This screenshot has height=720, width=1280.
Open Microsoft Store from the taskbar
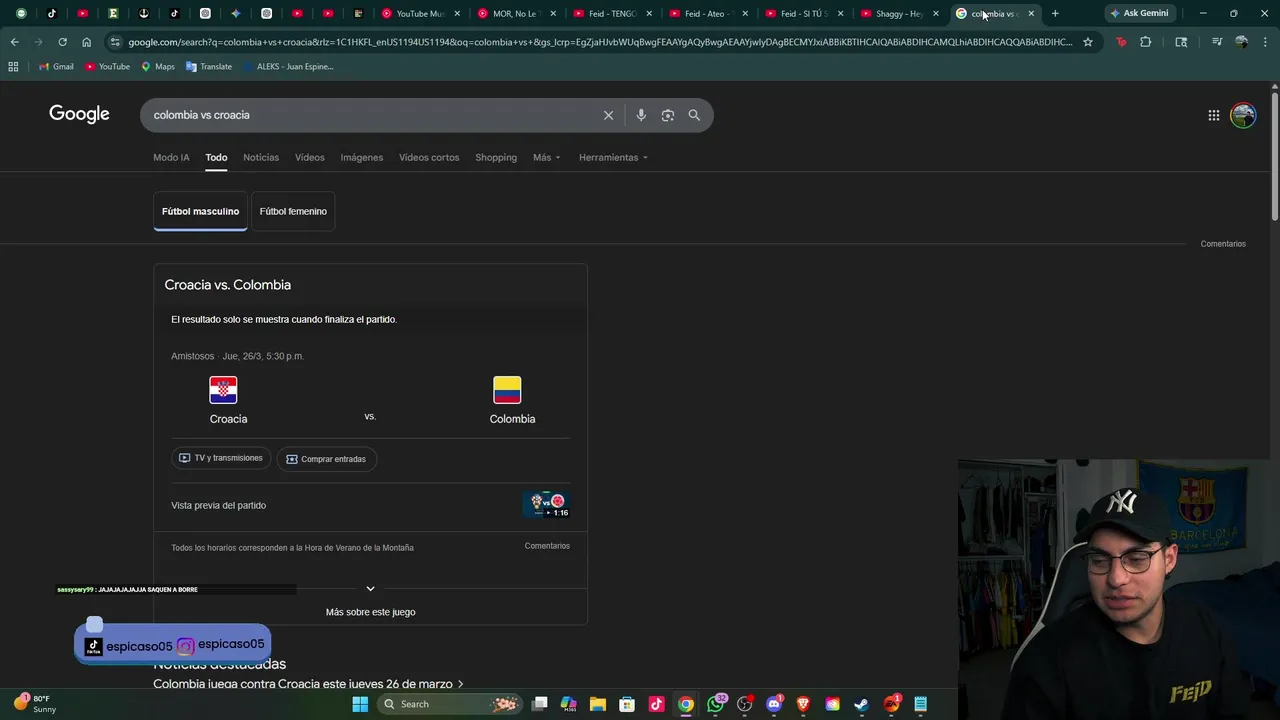627,704
